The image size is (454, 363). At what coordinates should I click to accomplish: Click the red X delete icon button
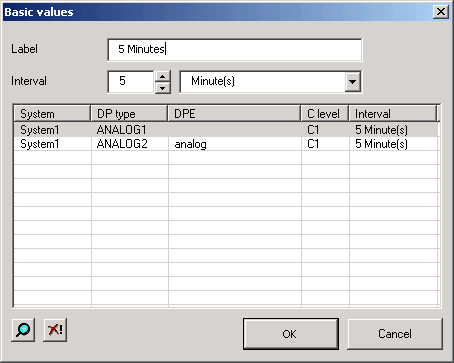coord(55,330)
